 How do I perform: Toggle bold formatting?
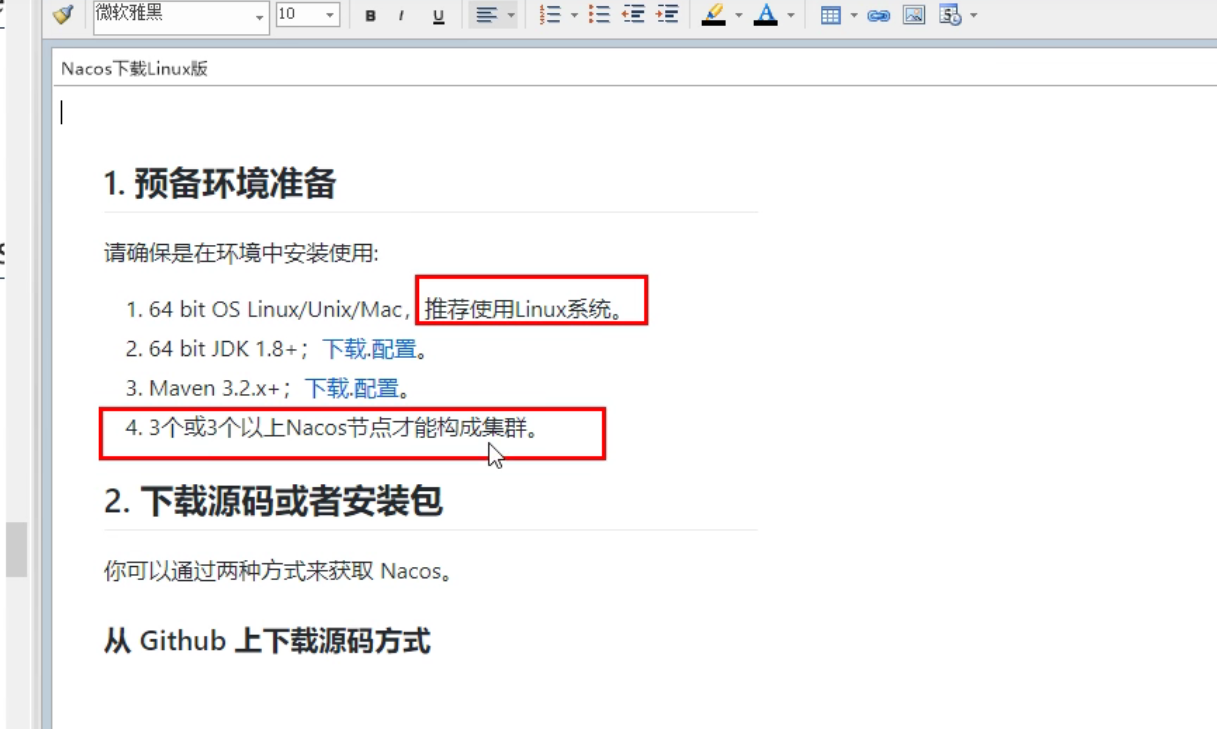tap(371, 16)
